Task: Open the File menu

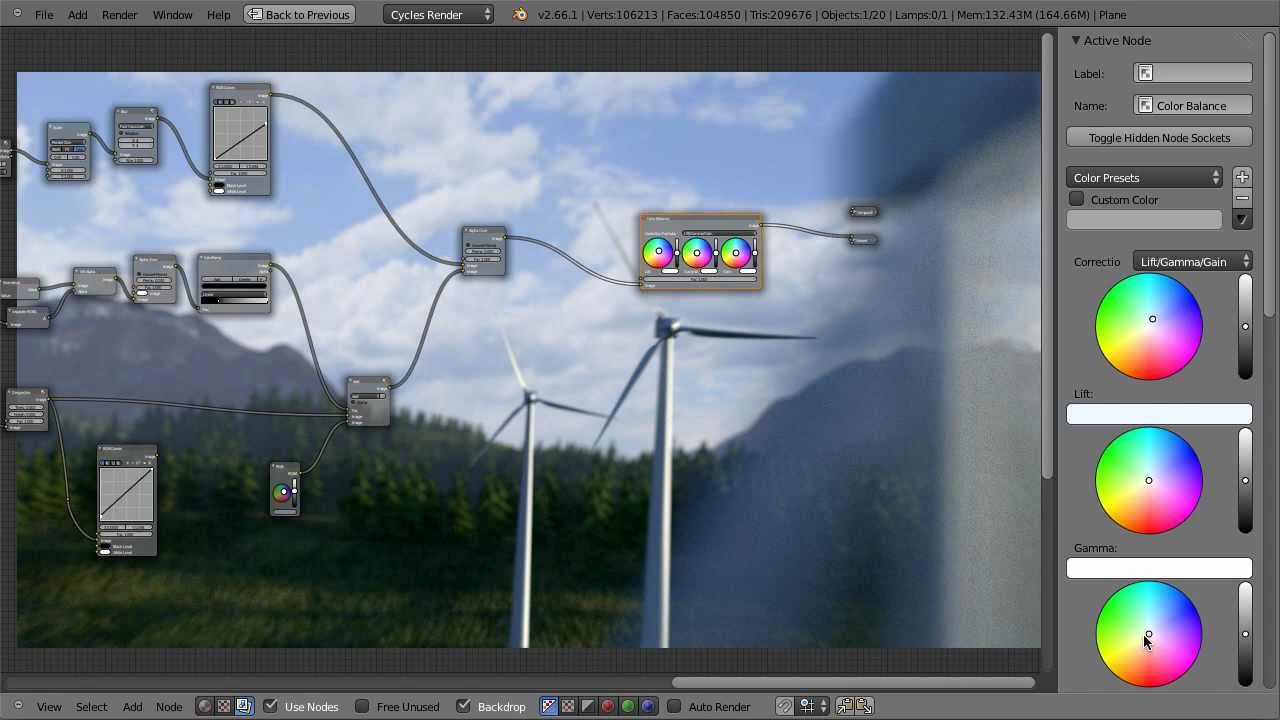Action: pyautogui.click(x=44, y=15)
